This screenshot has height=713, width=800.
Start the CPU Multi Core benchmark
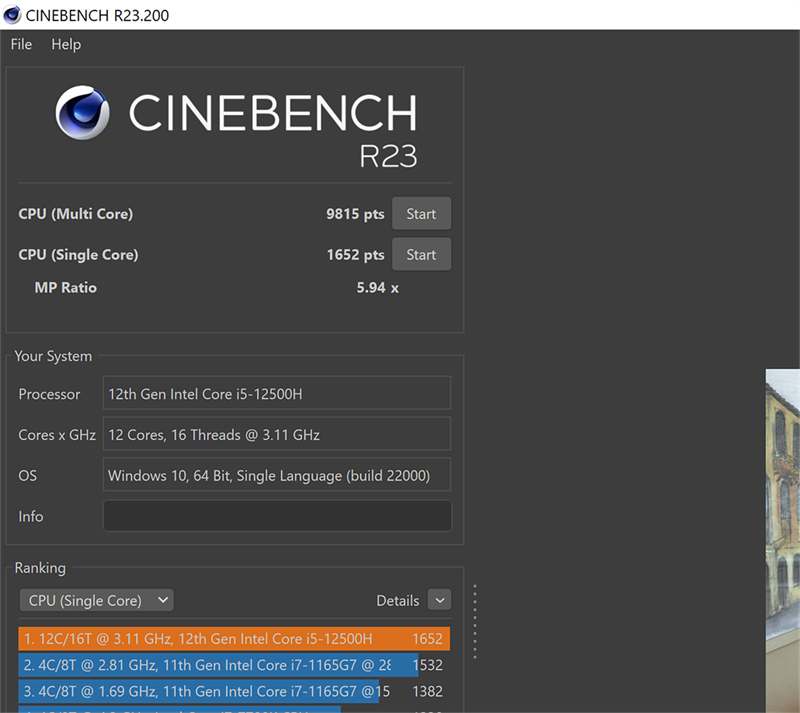(421, 213)
